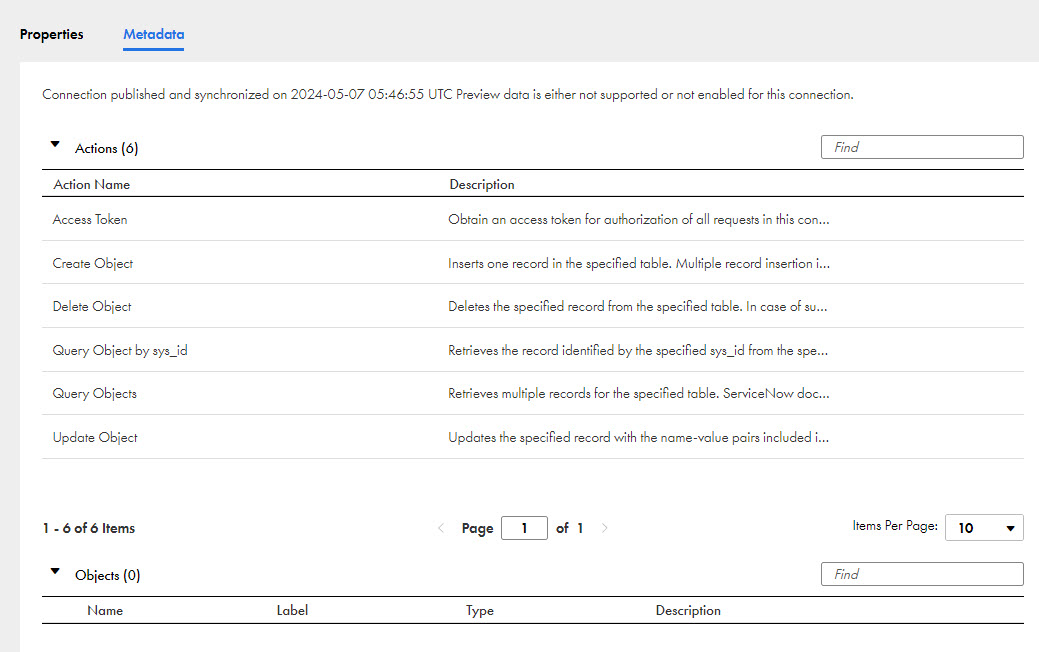The height and width of the screenshot is (652, 1039).
Task: Select the Create Object action
Action: point(93,263)
